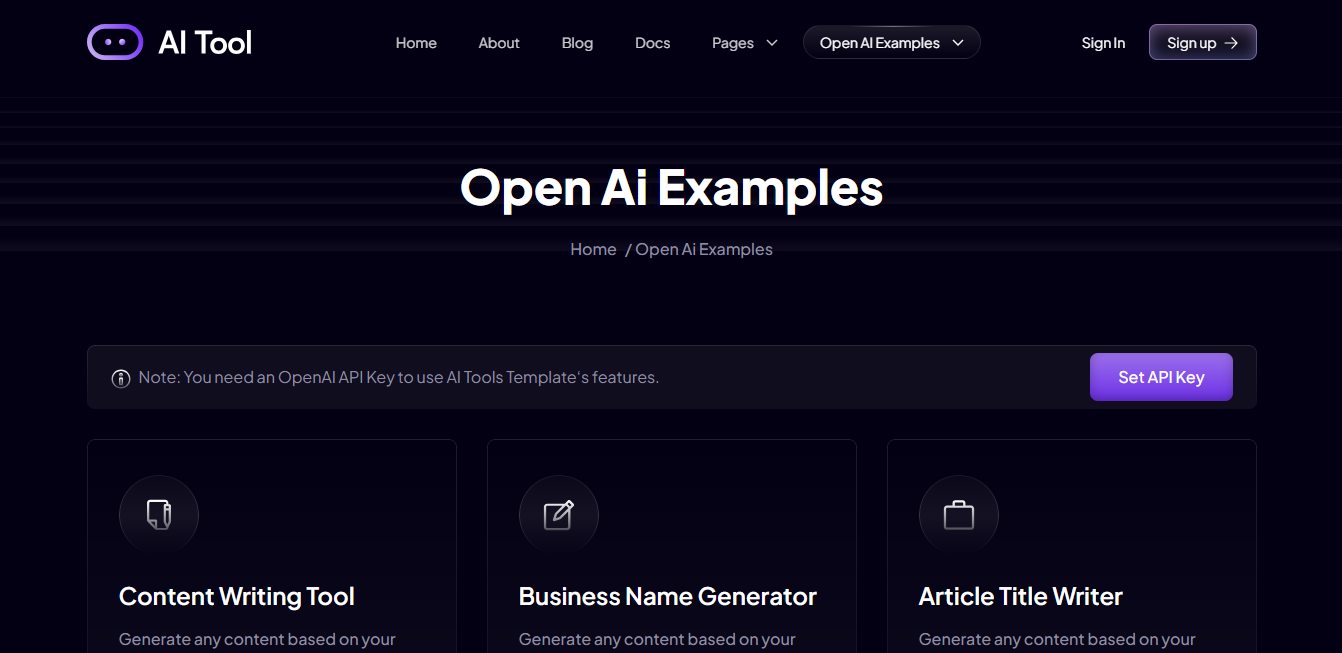Screen dimensions: 1342x653
Task: Open the Business Name Generator card title
Action: (x=668, y=597)
